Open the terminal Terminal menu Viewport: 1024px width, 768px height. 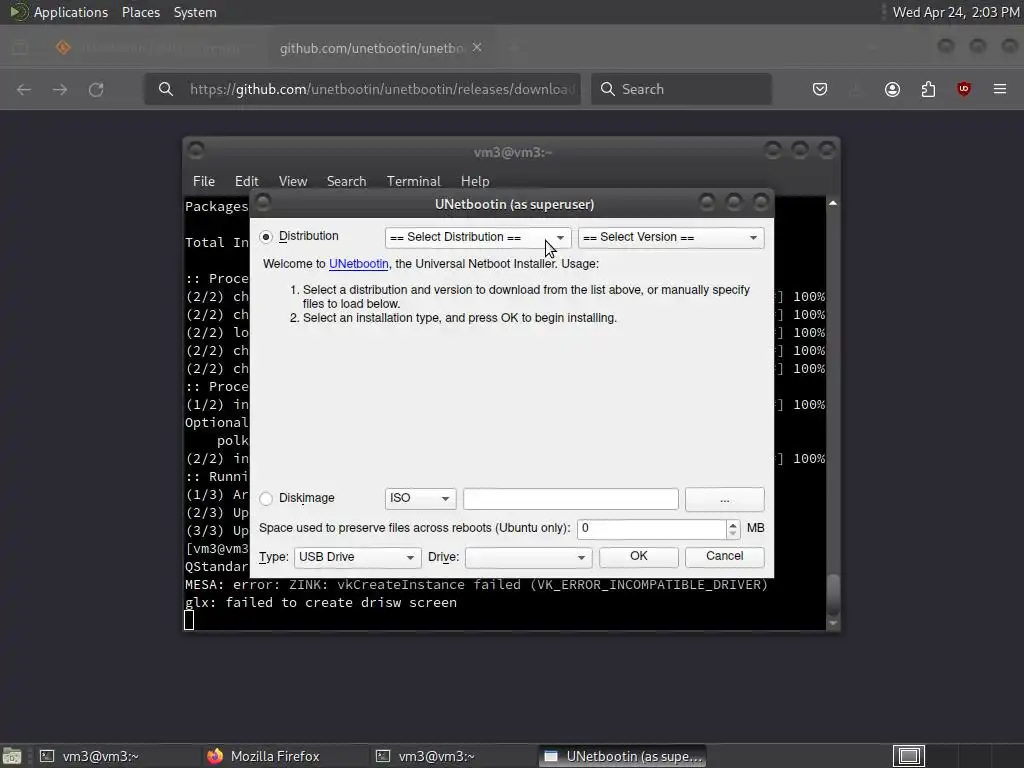tap(413, 182)
